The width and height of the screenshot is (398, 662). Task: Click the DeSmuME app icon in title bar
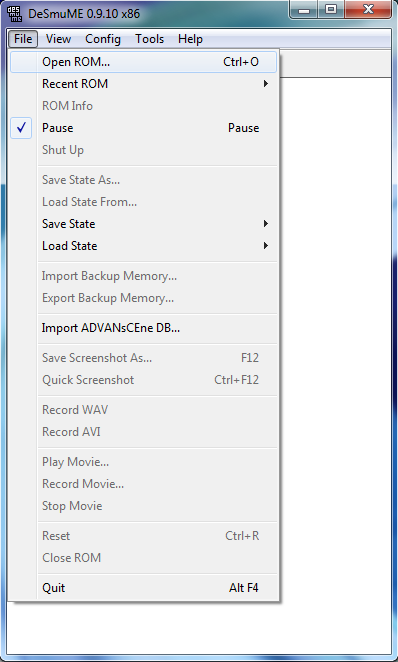tap(15, 14)
